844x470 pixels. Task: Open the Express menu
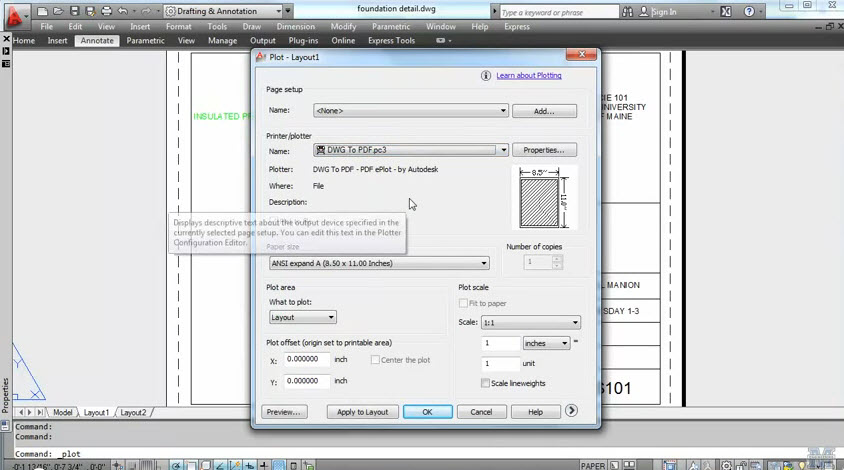517,26
